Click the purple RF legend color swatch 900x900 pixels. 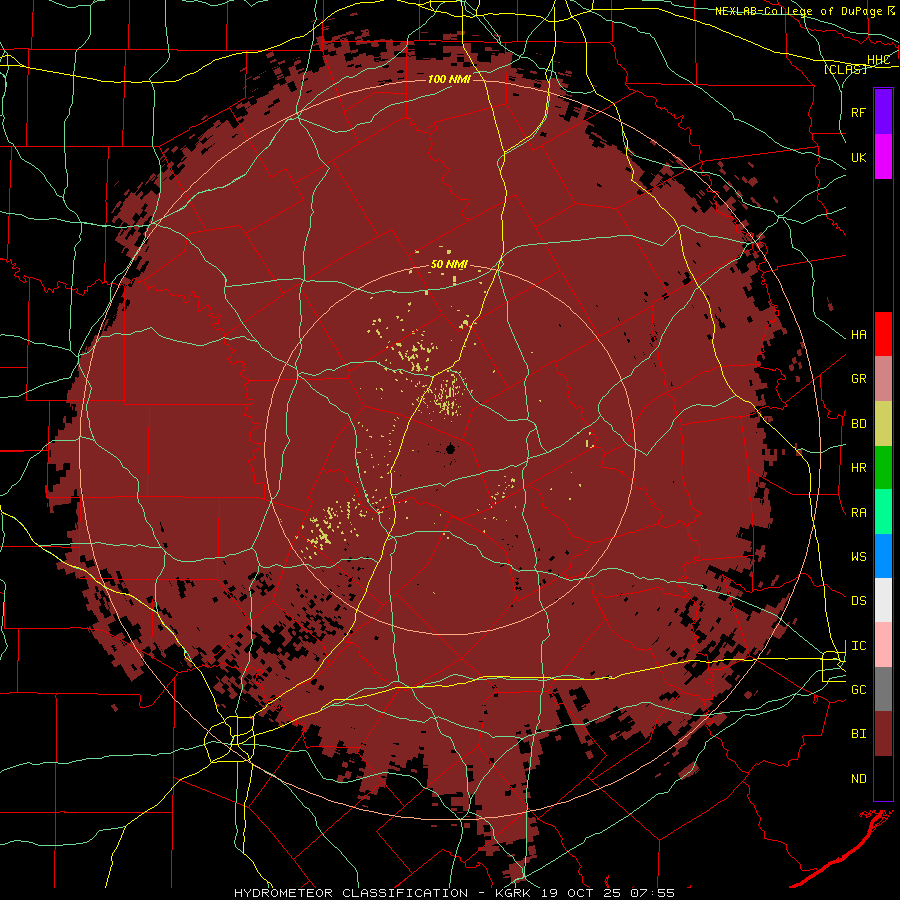(883, 112)
